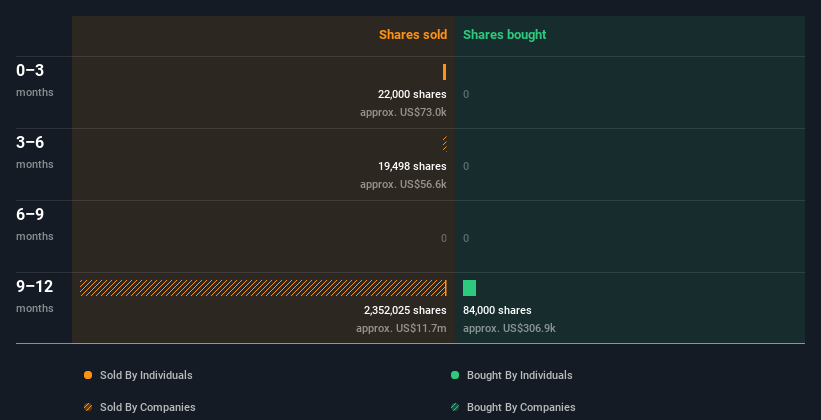This screenshot has height=420, width=821.
Task: Click the sold 0 value in 6–9 months row
Action: (444, 238)
